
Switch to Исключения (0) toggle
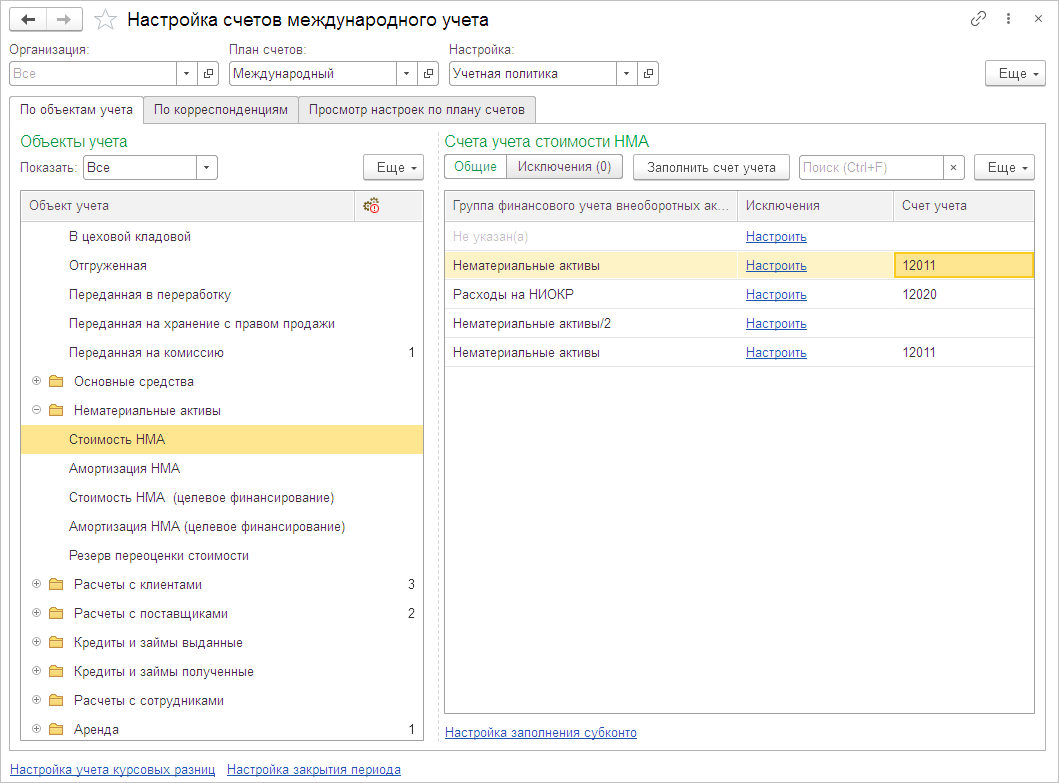[564, 167]
